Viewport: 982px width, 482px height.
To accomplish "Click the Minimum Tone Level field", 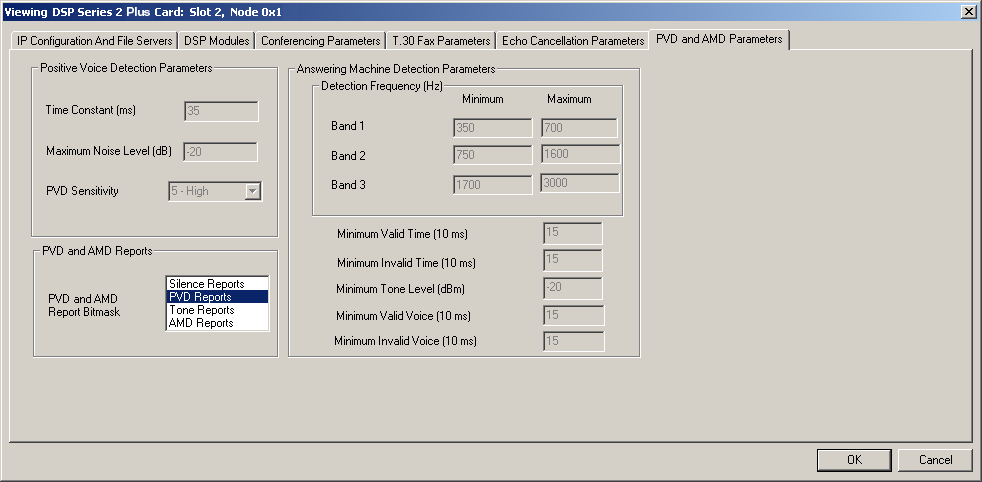I will point(572,288).
